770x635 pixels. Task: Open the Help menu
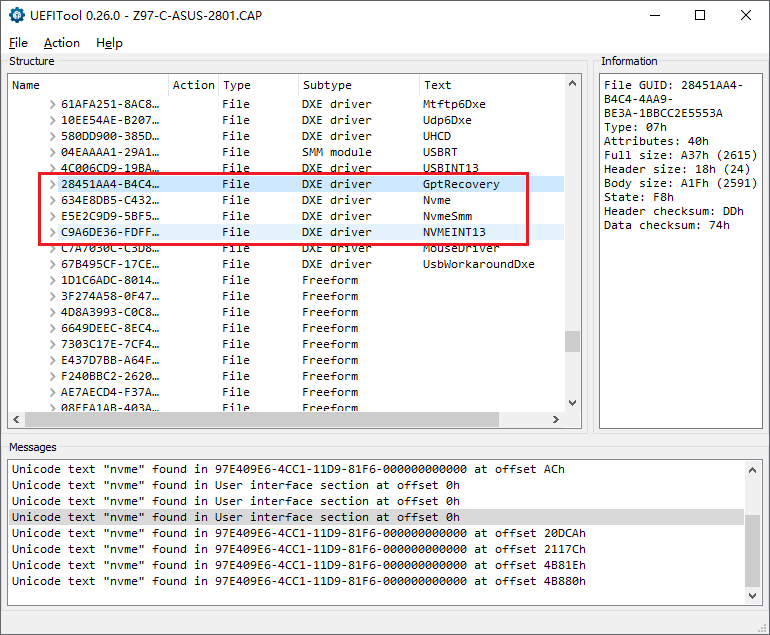pos(109,43)
